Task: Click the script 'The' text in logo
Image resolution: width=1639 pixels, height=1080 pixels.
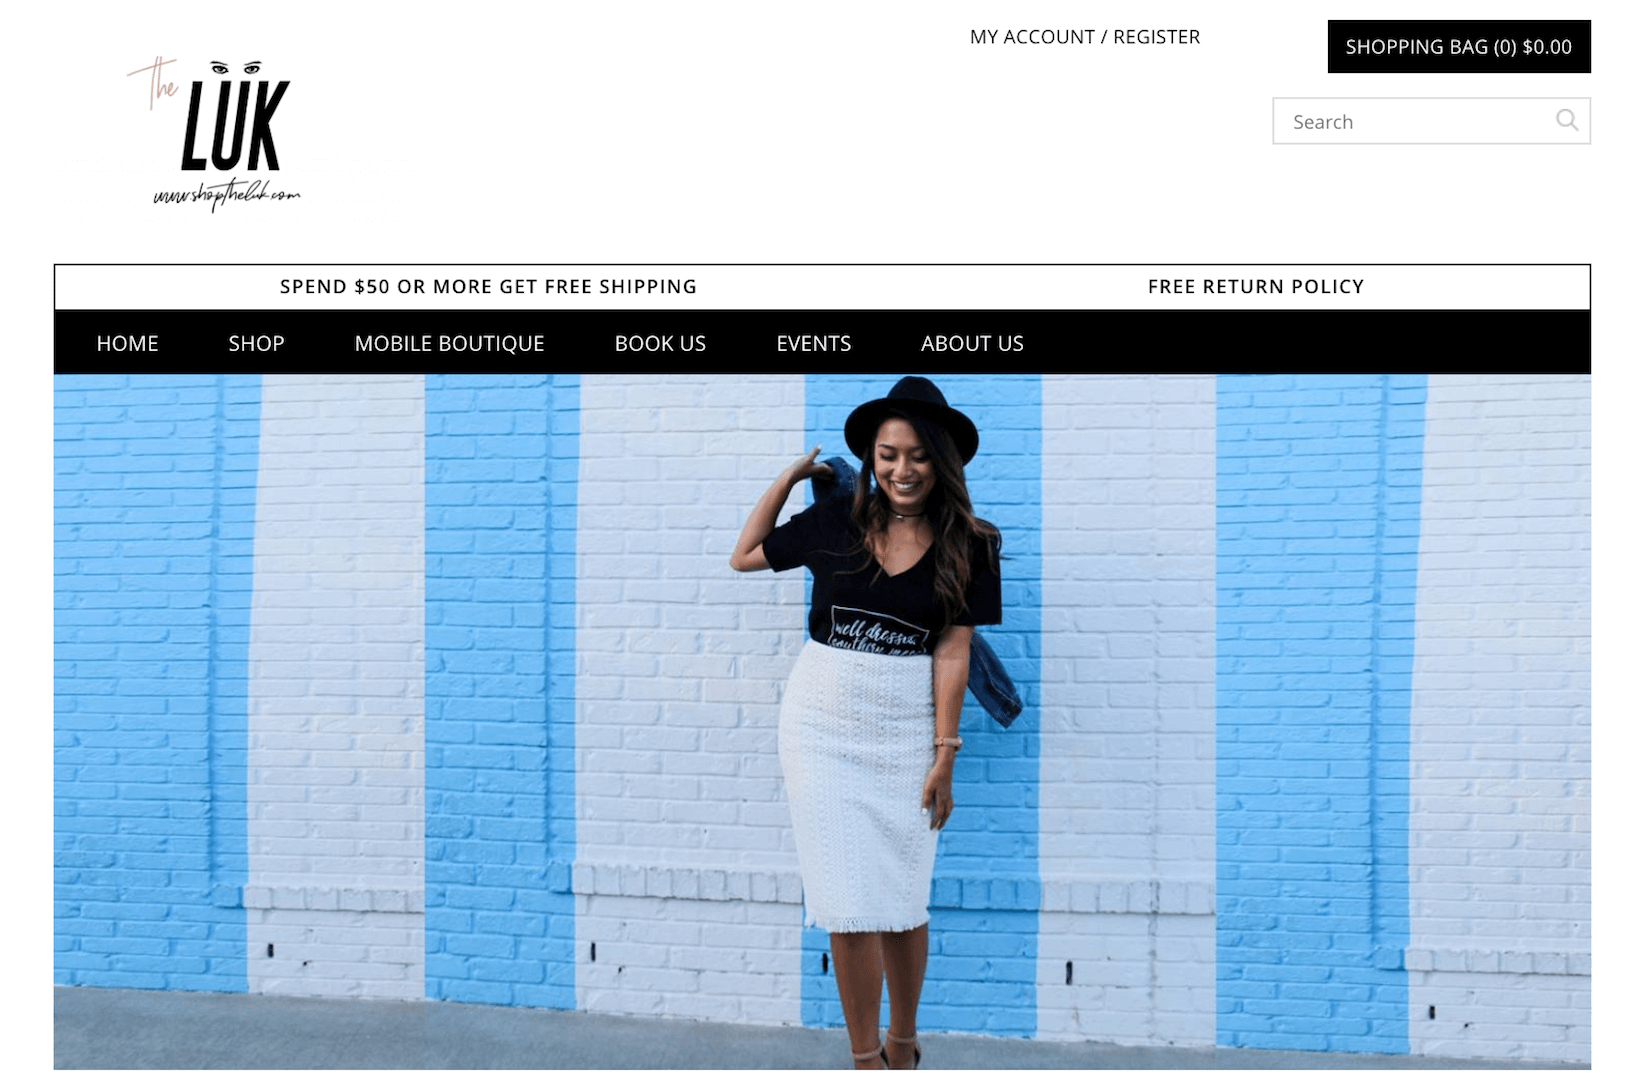Action: (153, 83)
